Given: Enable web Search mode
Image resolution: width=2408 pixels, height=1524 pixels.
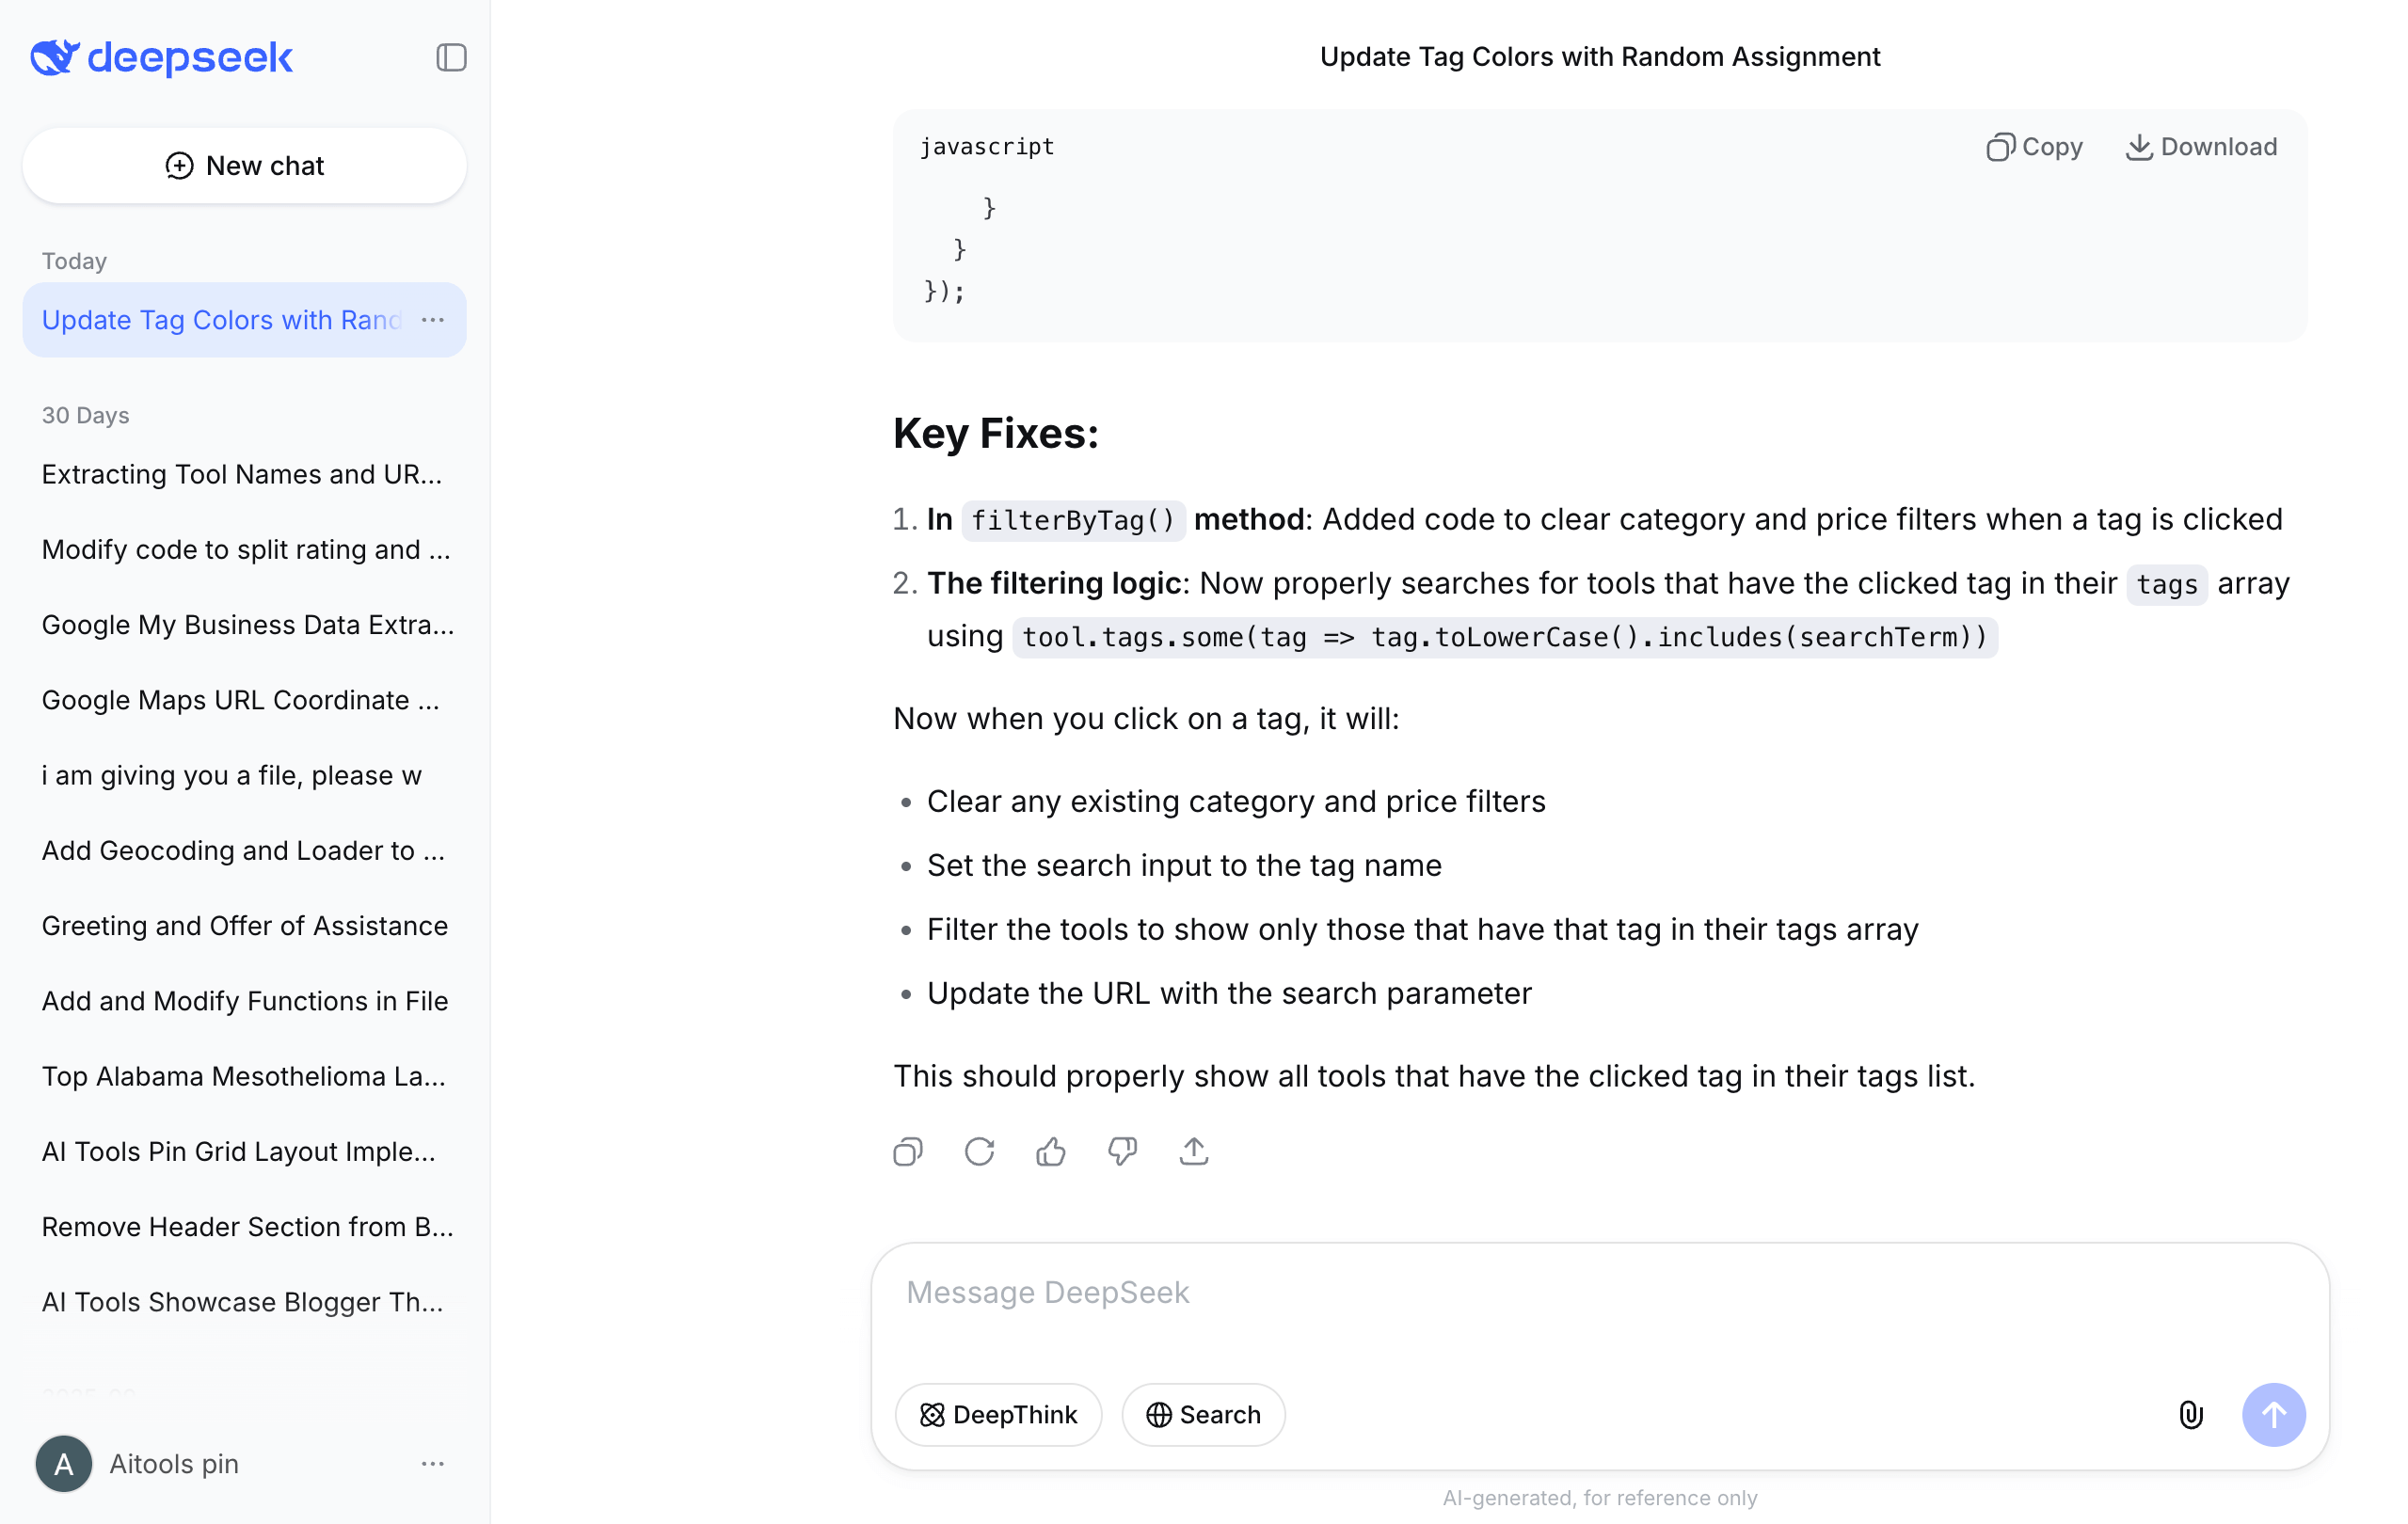Looking at the screenshot, I should tap(1203, 1414).
